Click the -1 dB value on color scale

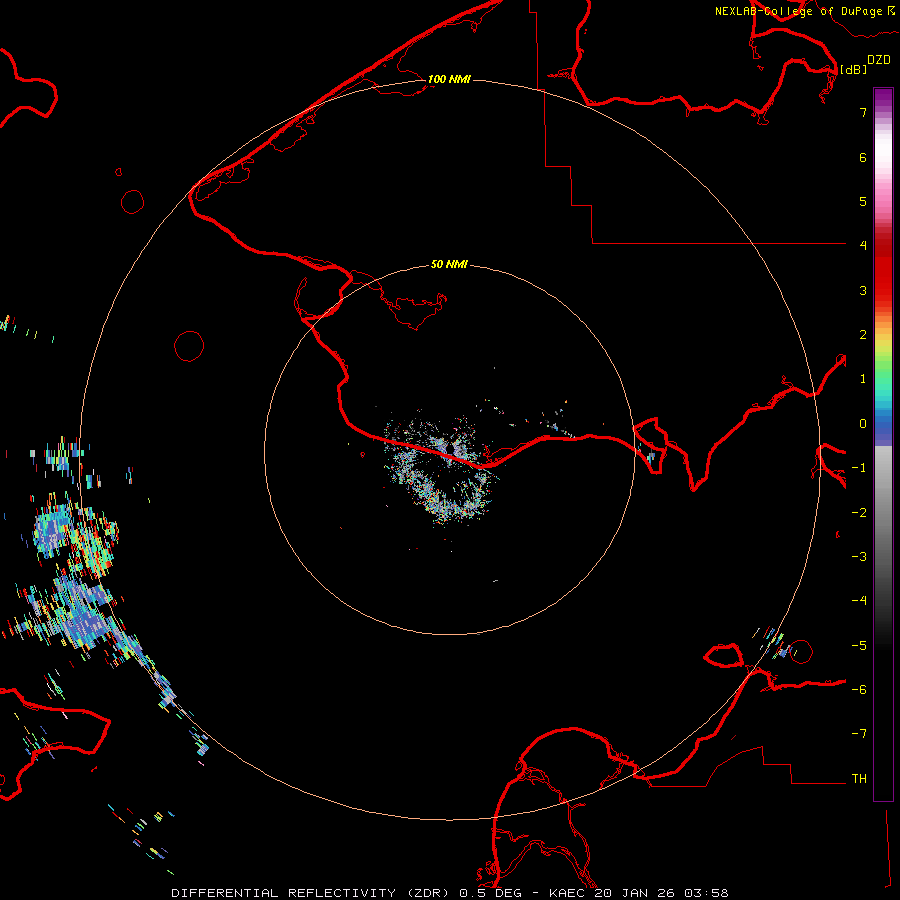coord(859,468)
